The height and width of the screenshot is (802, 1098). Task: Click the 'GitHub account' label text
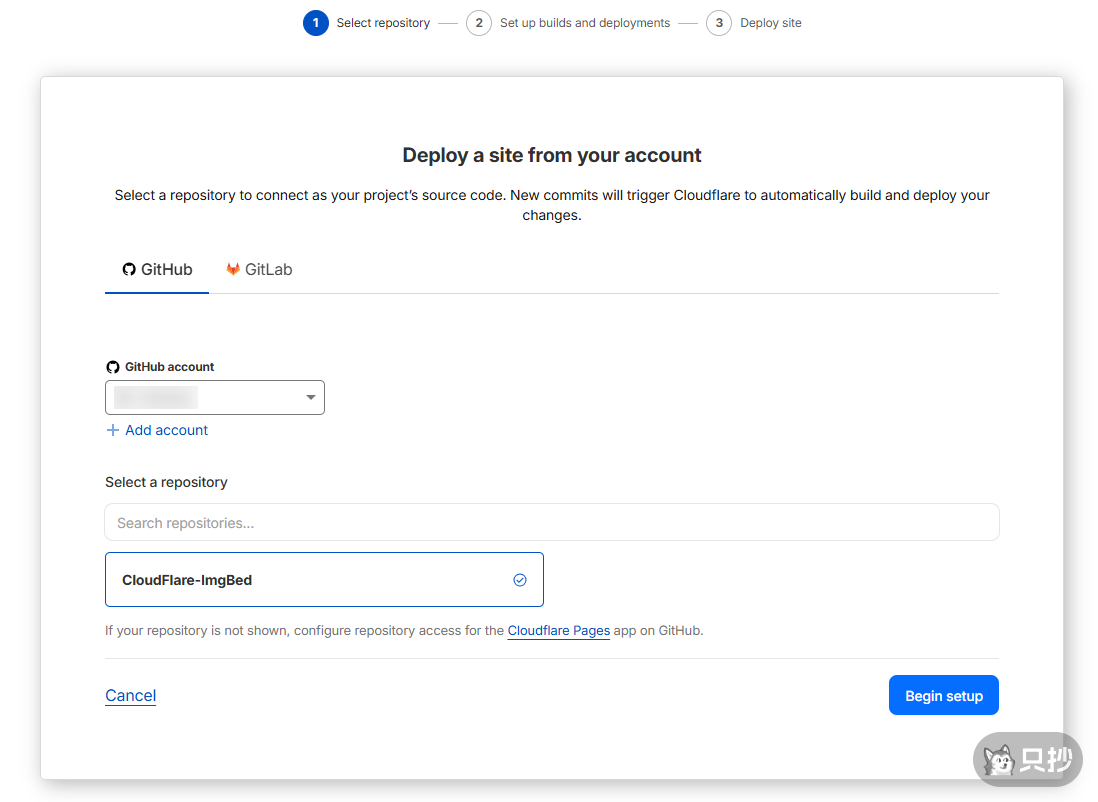click(169, 367)
